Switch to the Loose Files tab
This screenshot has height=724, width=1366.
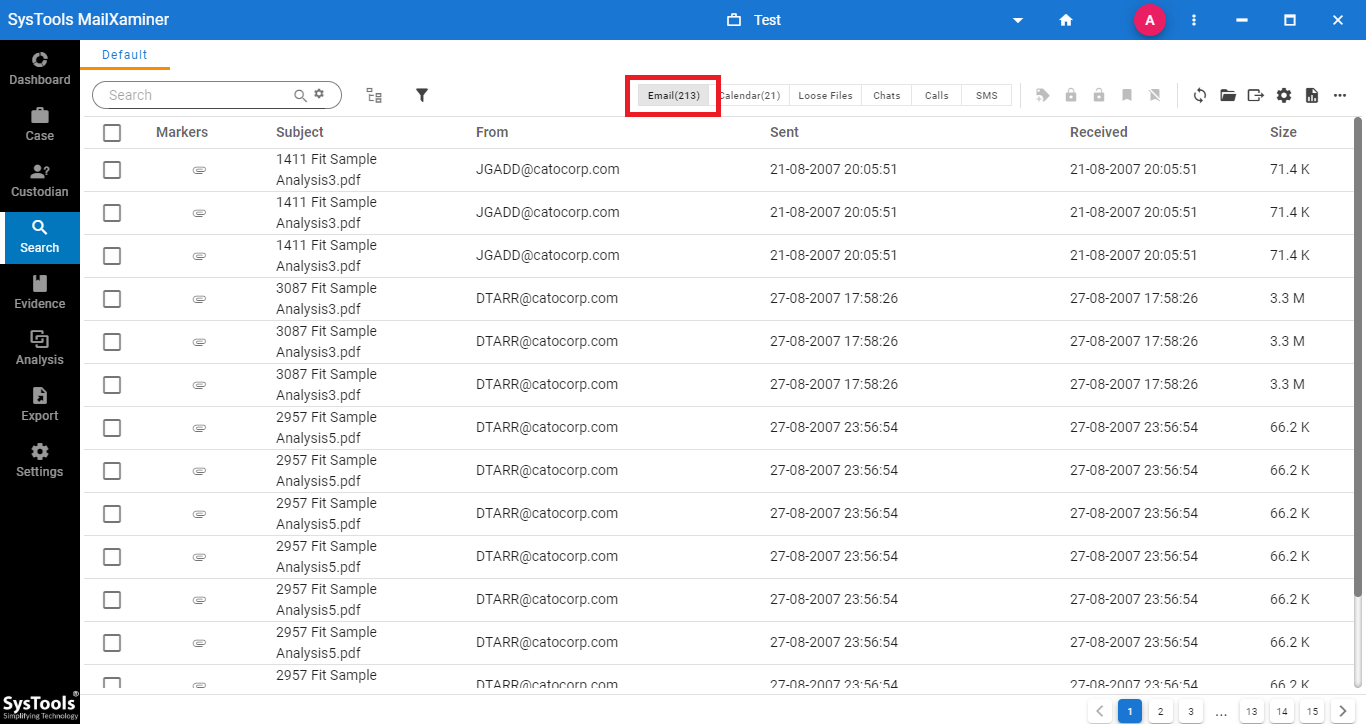pos(825,95)
